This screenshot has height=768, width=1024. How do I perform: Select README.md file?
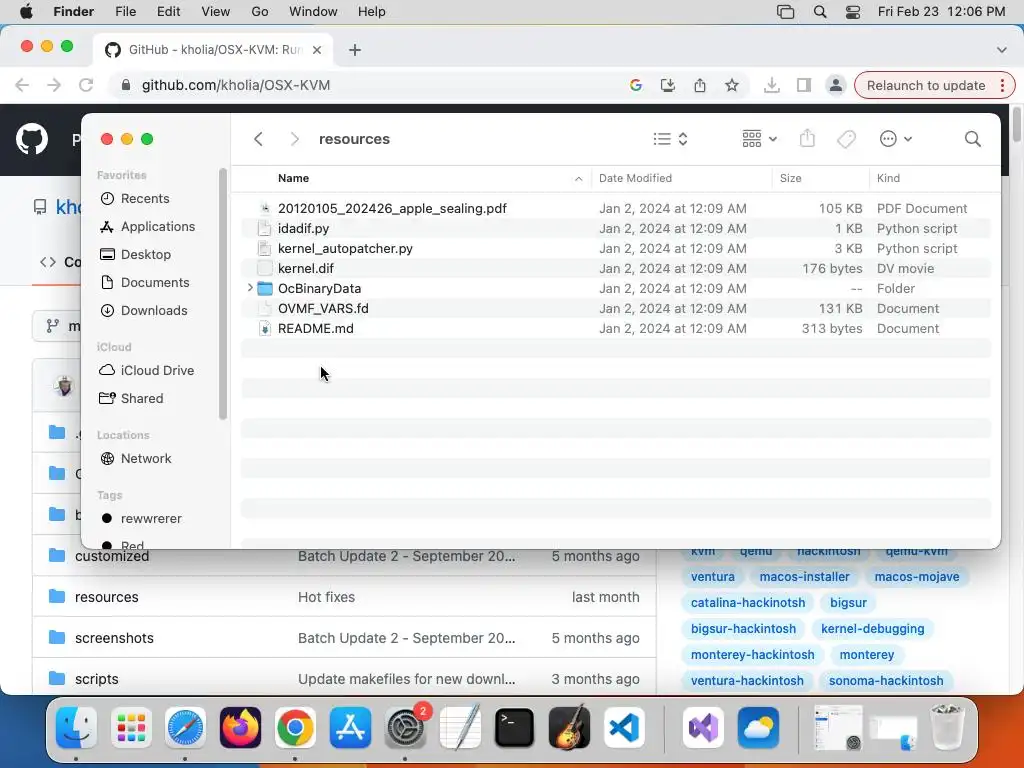coord(315,328)
